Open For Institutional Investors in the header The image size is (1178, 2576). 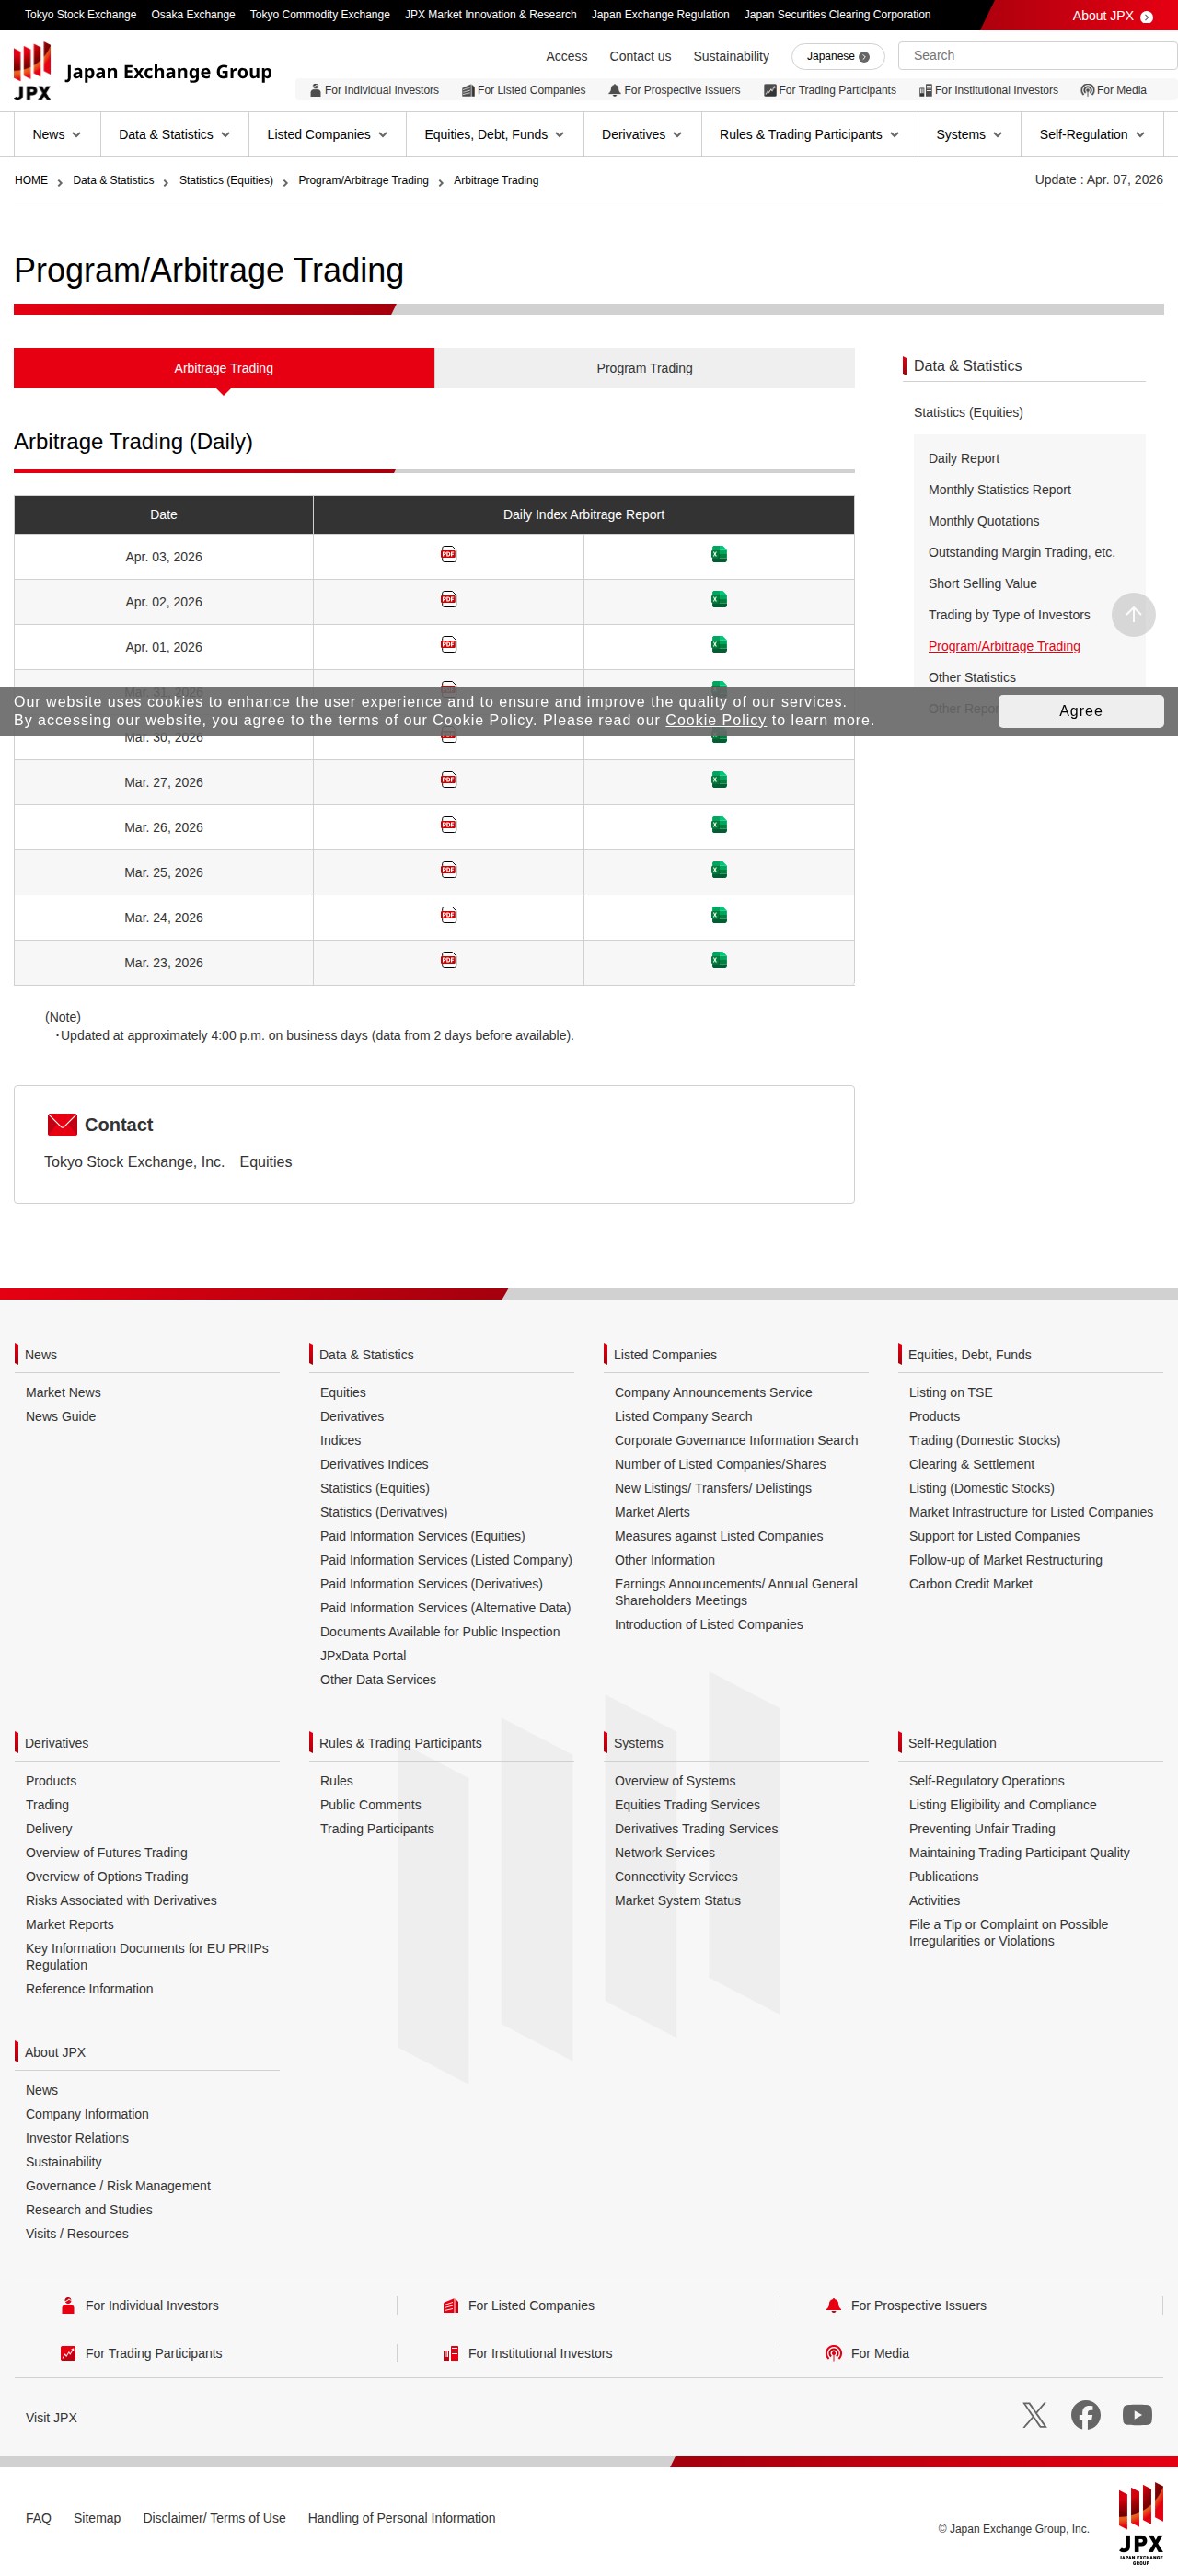tap(988, 90)
